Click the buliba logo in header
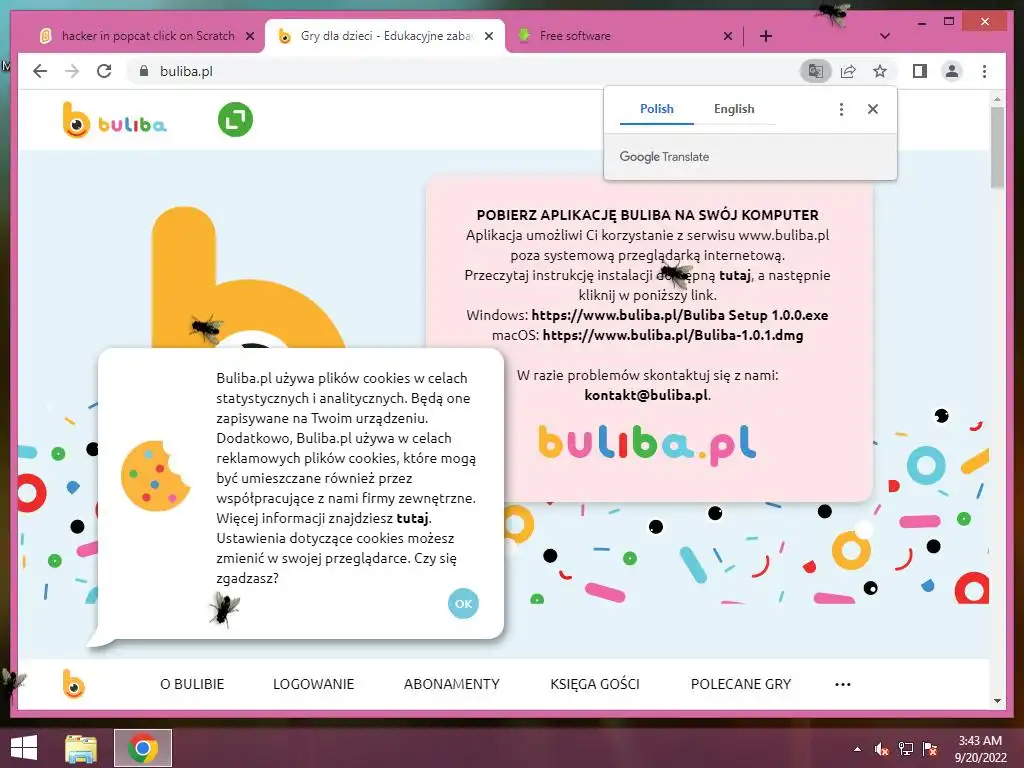Viewport: 1024px width, 768px height. click(x=114, y=120)
